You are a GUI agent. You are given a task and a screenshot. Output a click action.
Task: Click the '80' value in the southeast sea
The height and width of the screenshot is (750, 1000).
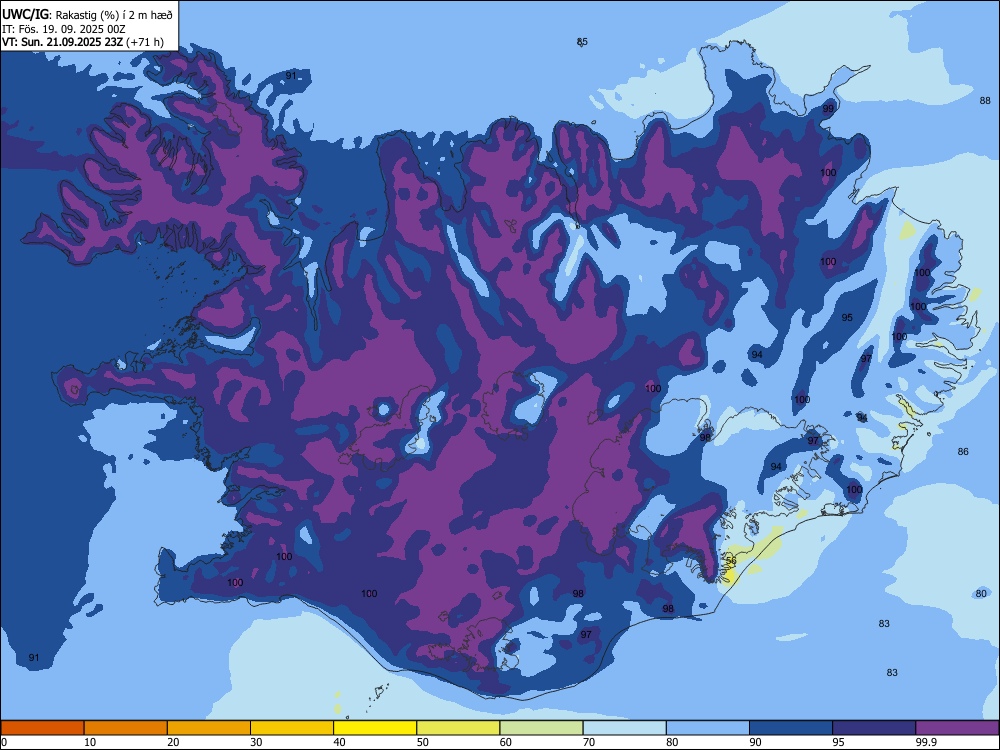[981, 594]
